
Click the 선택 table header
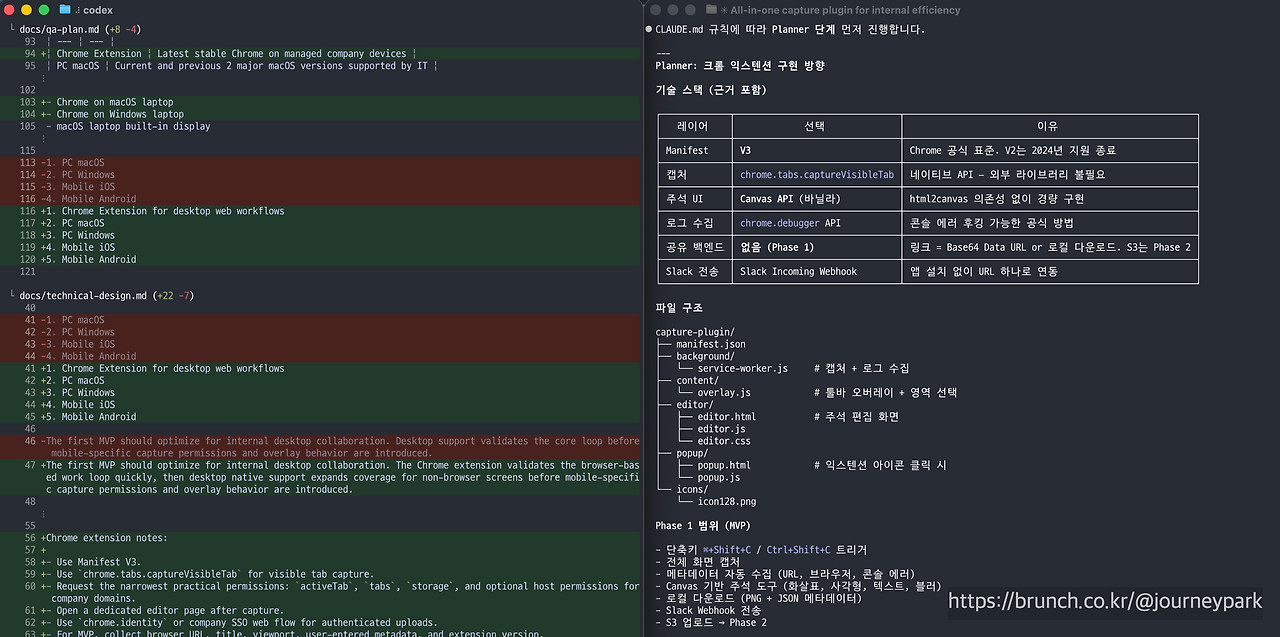pos(815,126)
